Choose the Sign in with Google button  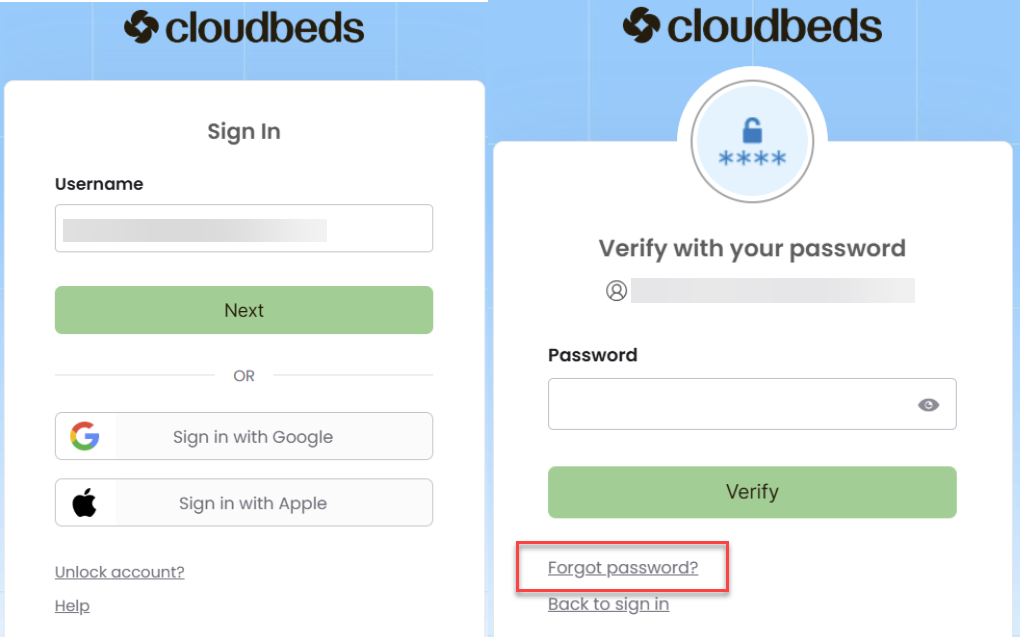tap(244, 436)
